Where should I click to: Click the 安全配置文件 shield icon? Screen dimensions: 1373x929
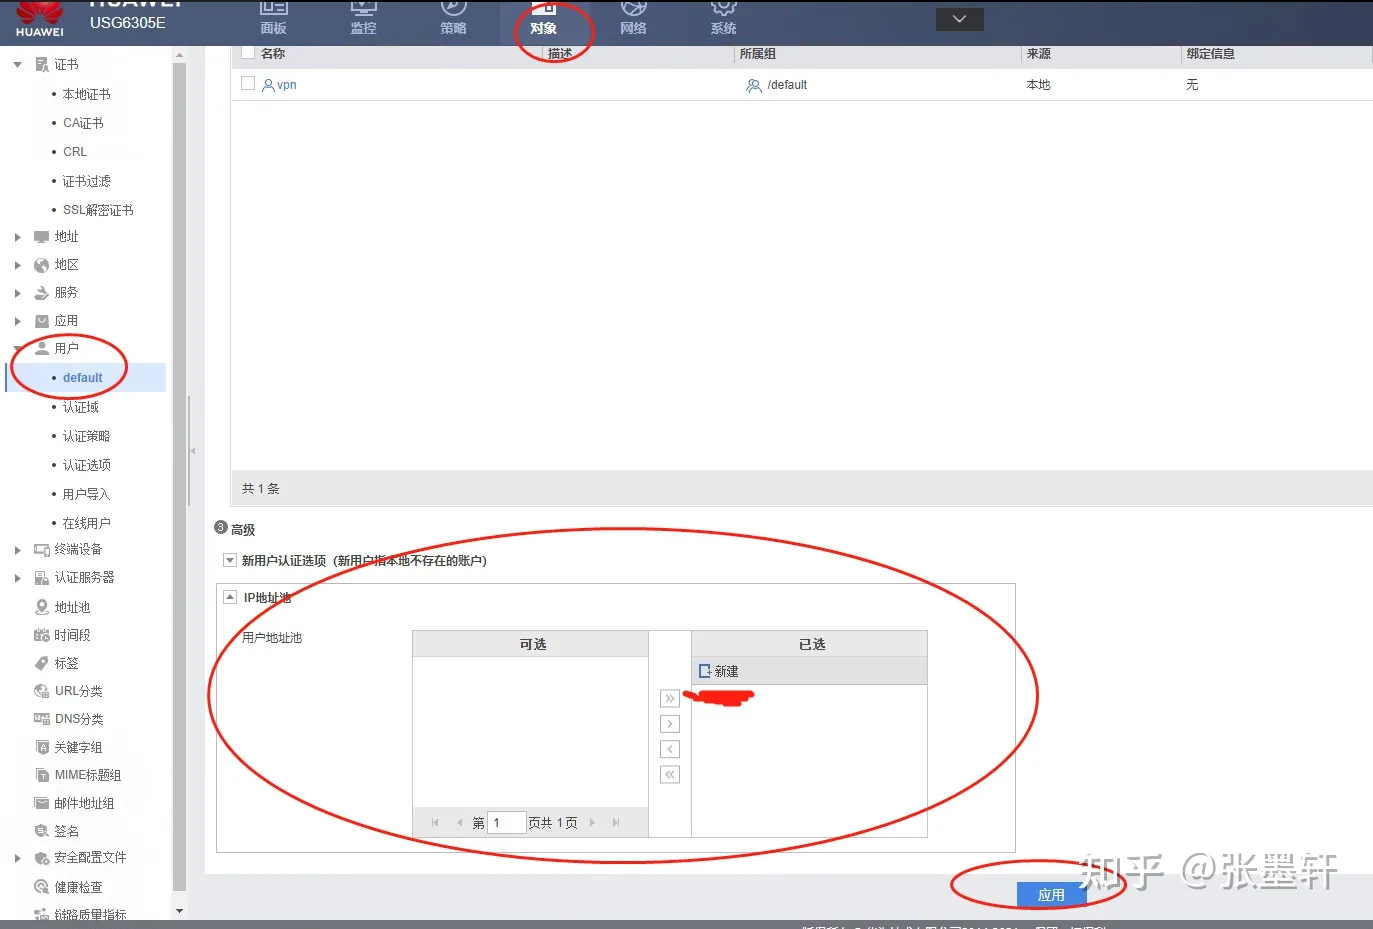coord(42,858)
